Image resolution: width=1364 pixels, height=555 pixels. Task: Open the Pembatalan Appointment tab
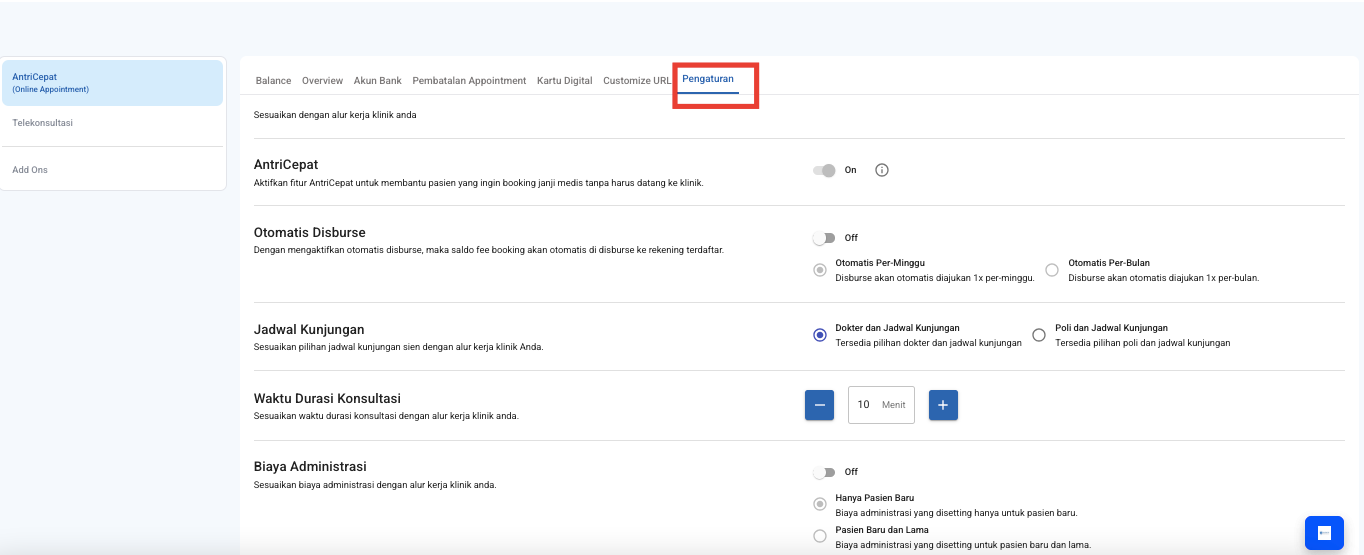tap(469, 81)
